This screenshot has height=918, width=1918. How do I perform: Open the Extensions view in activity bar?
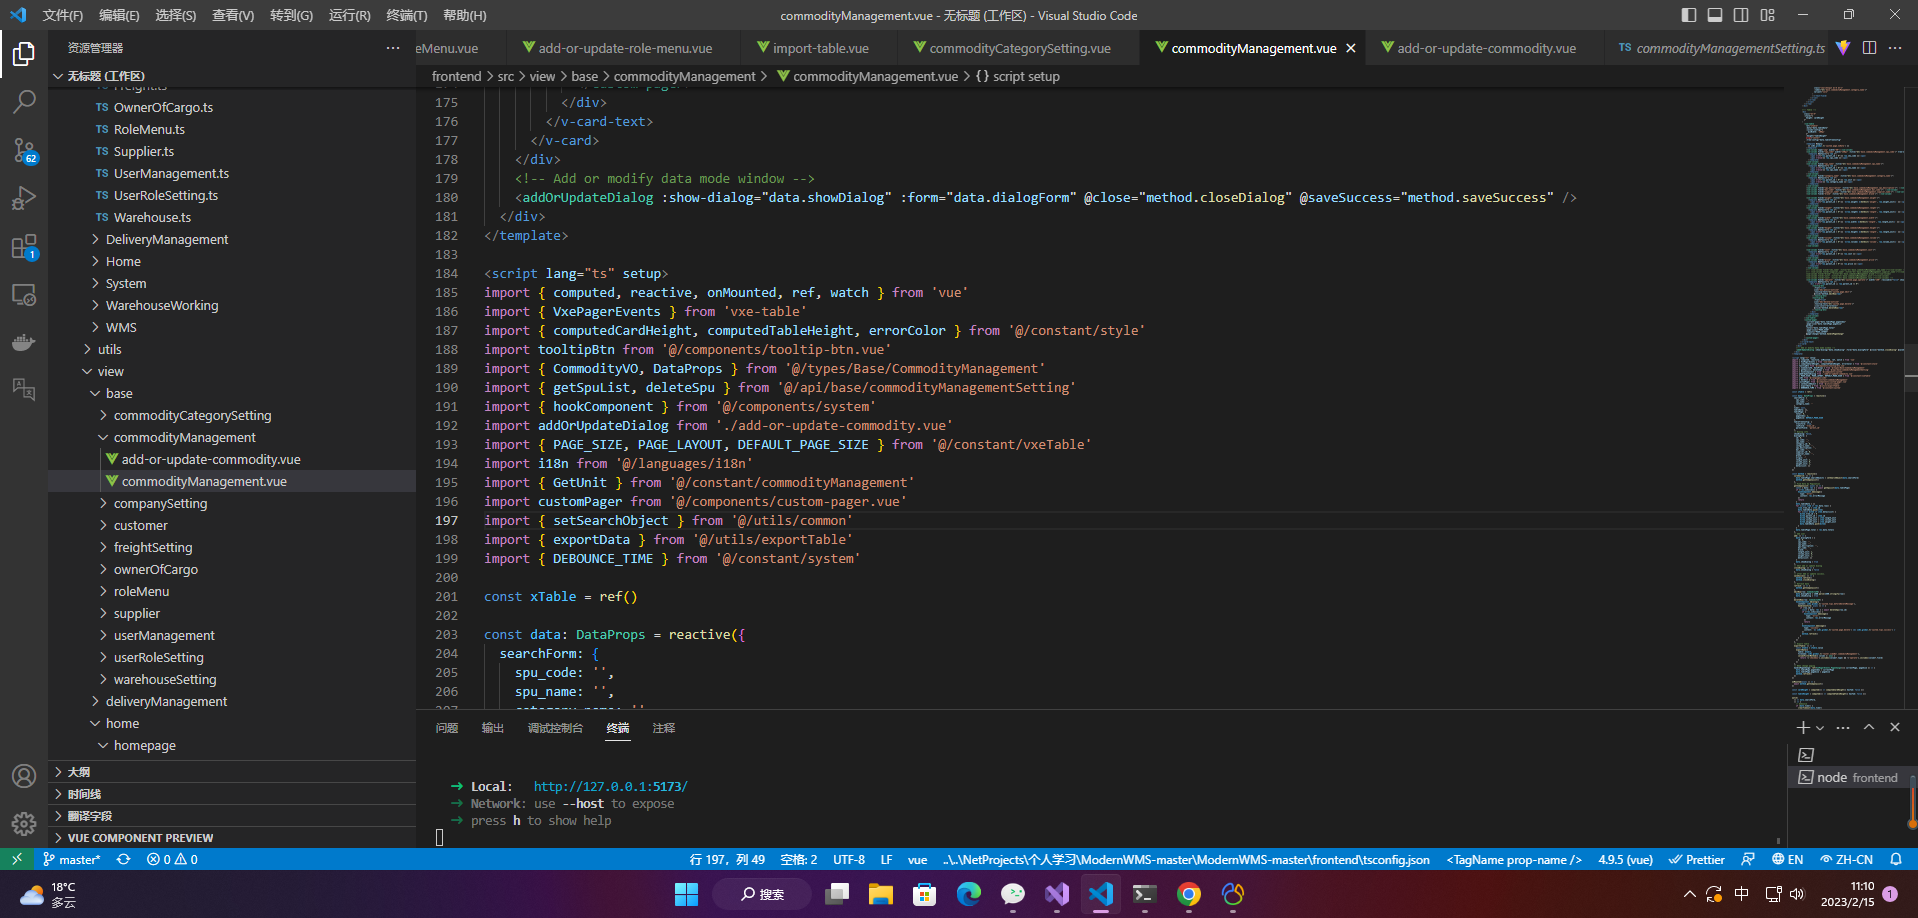tap(24, 247)
